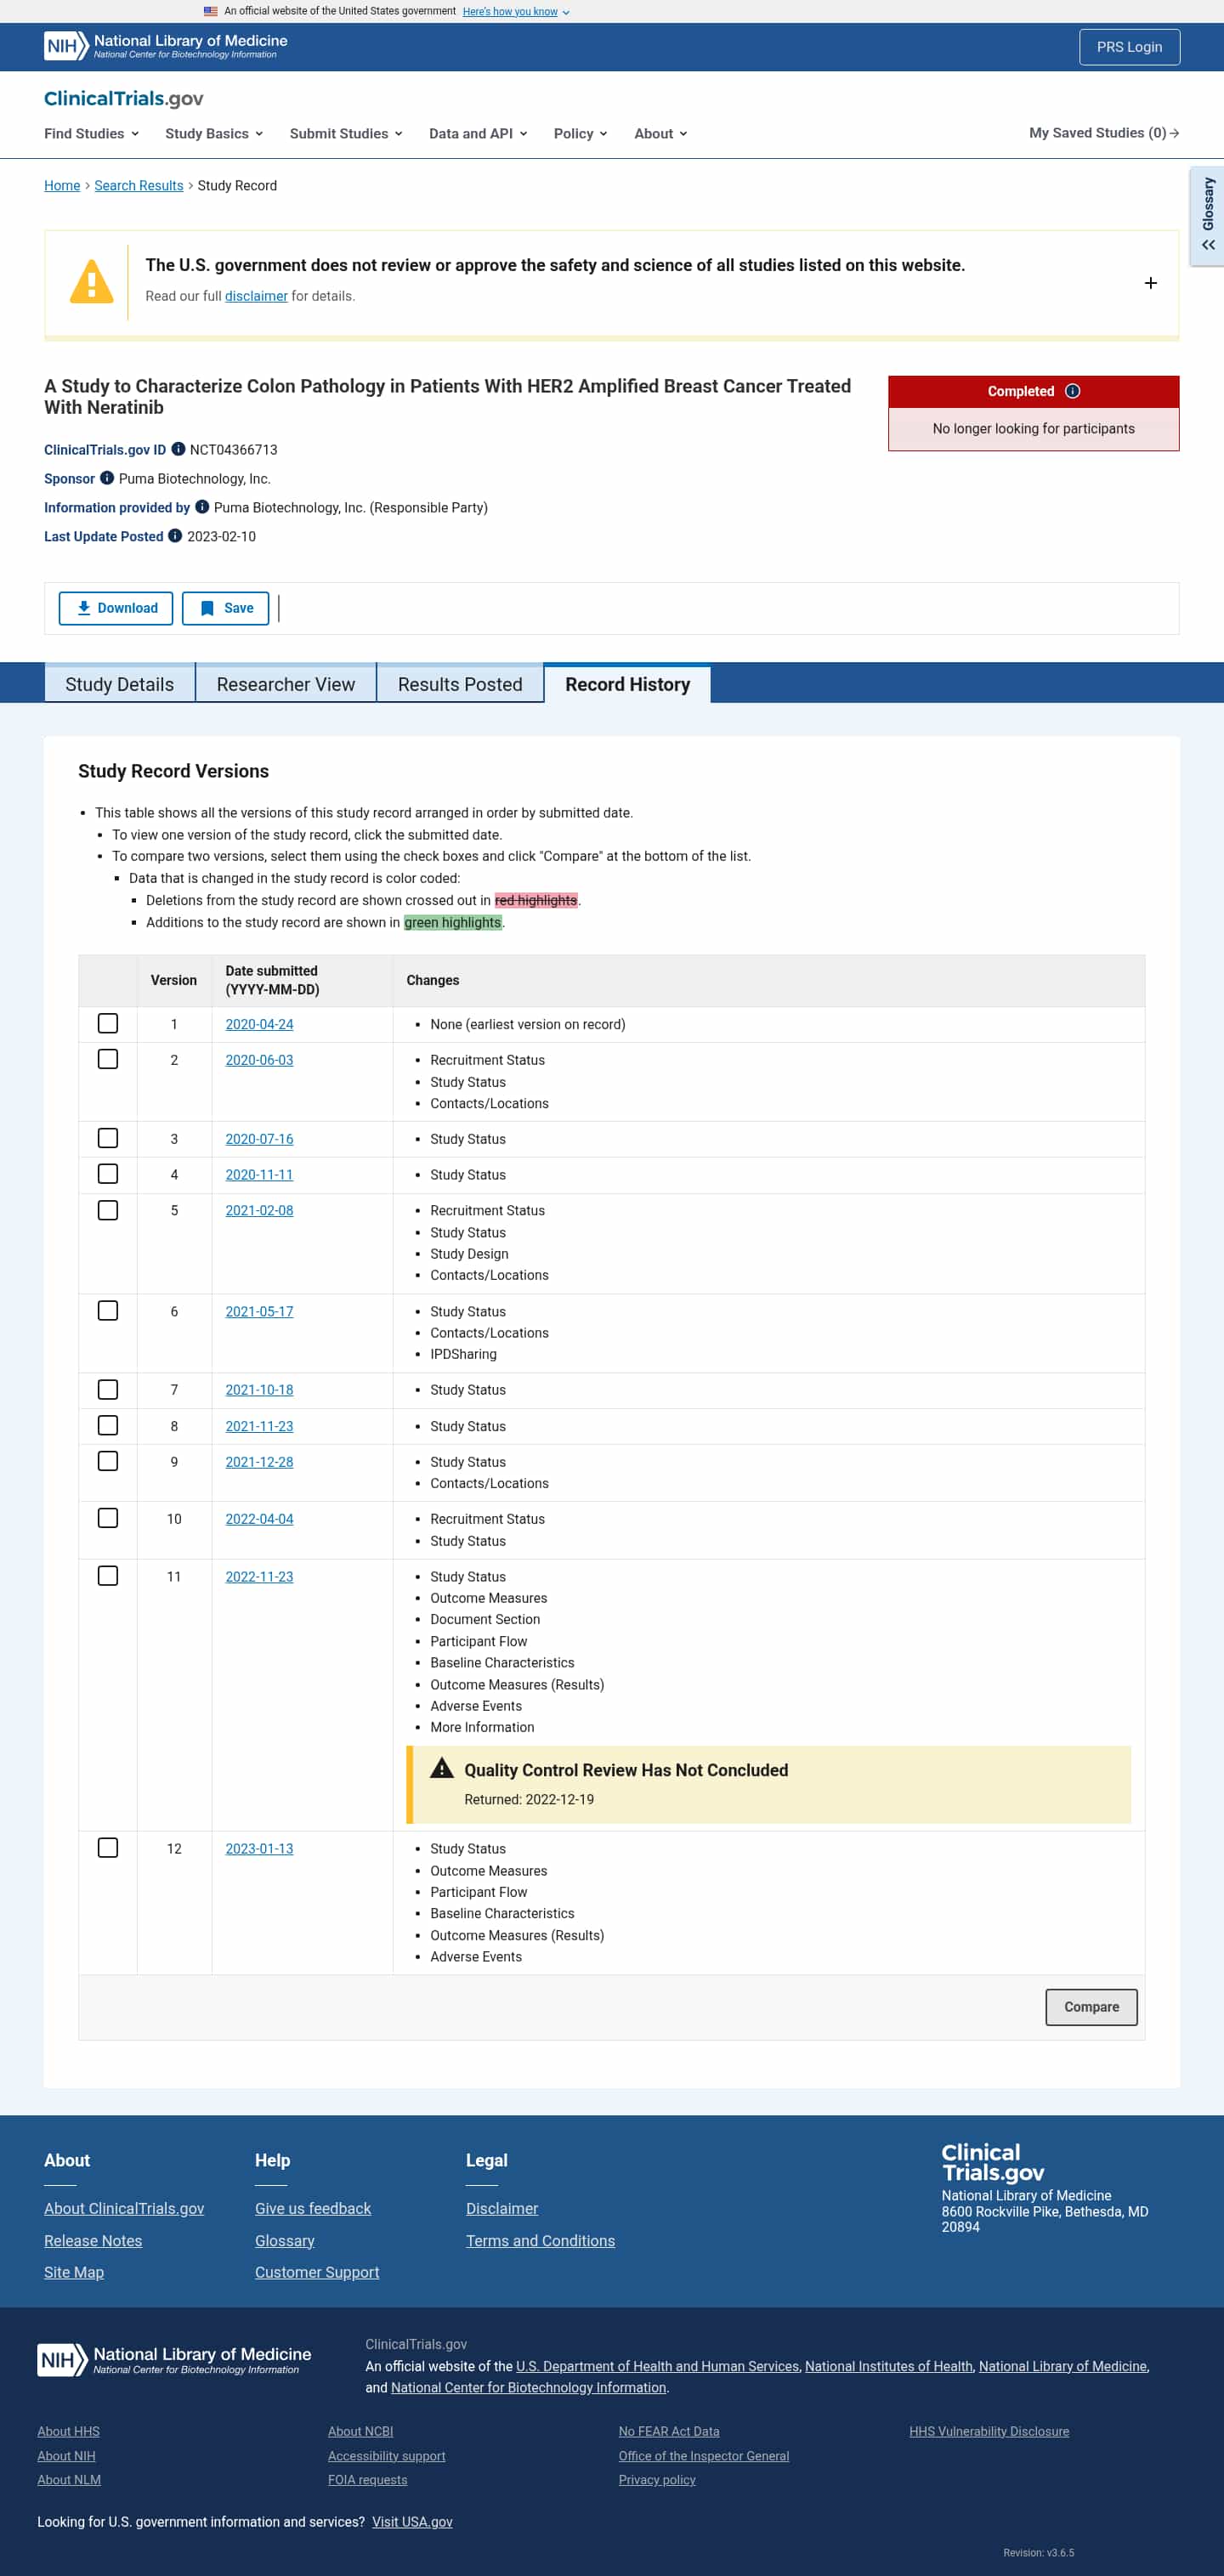
Task: Open the Glossary side panel
Action: pos(1208,216)
